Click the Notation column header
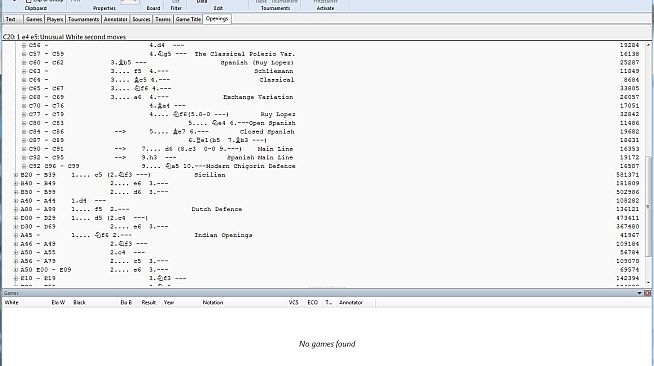Viewport: 654px width, 366px height. pyautogui.click(x=243, y=303)
